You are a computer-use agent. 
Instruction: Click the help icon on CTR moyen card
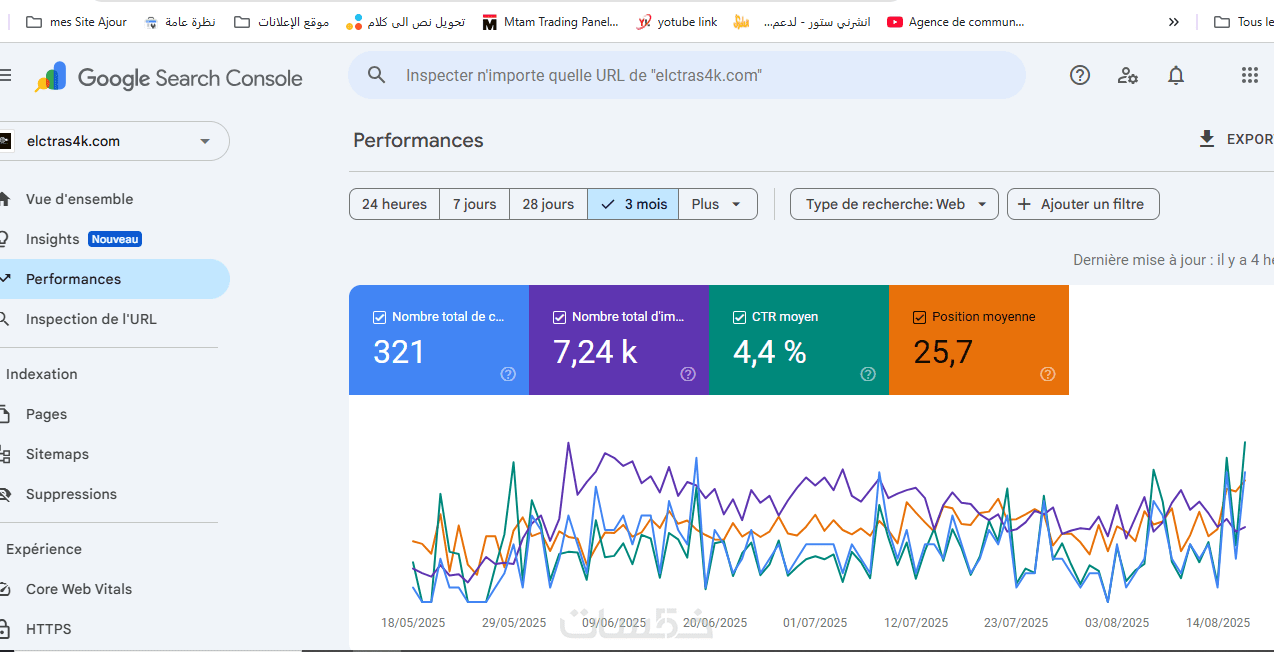point(868,374)
